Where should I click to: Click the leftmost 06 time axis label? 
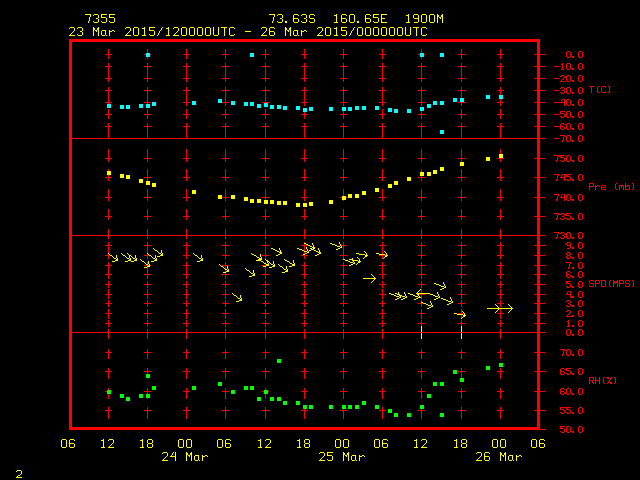point(69,444)
